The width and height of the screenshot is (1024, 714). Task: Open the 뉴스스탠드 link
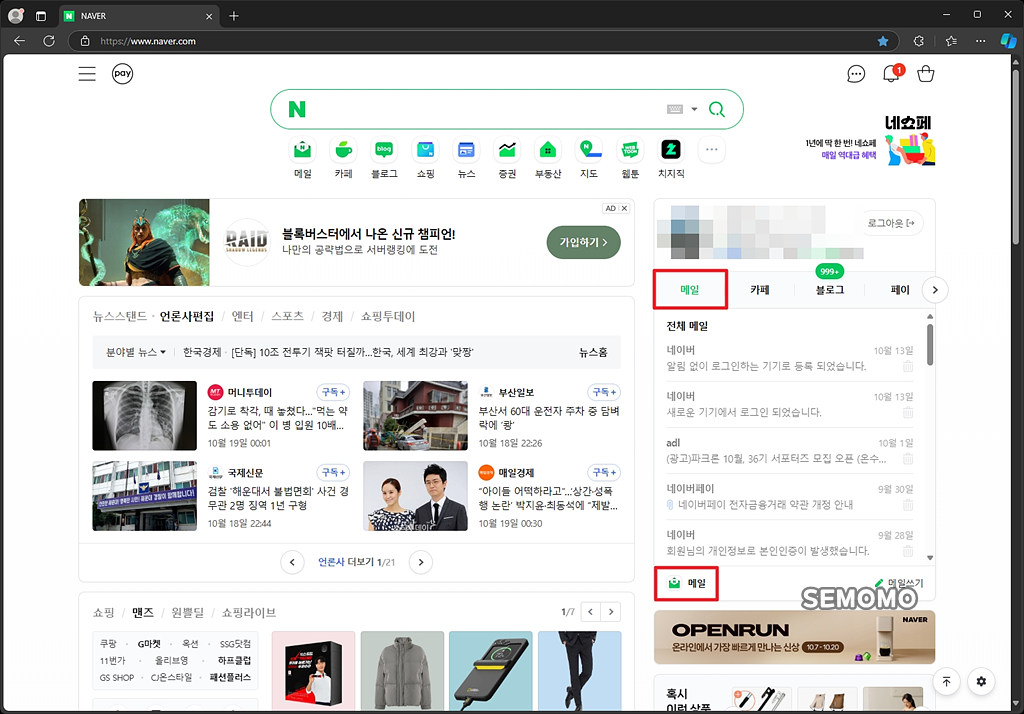pos(120,316)
